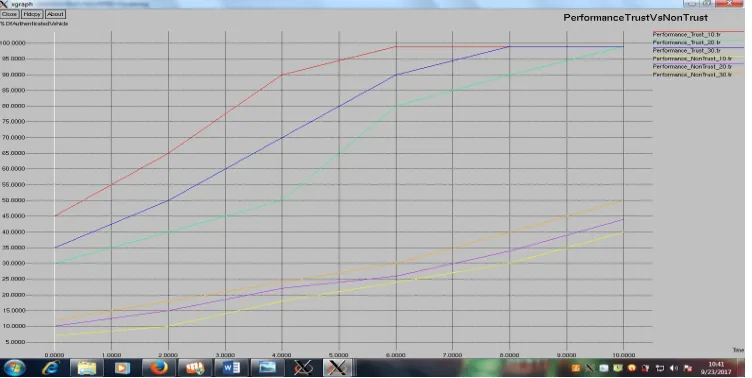752x378 pixels.
Task: Switch to the Xming X server taskbar icon
Action: [x=303, y=368]
